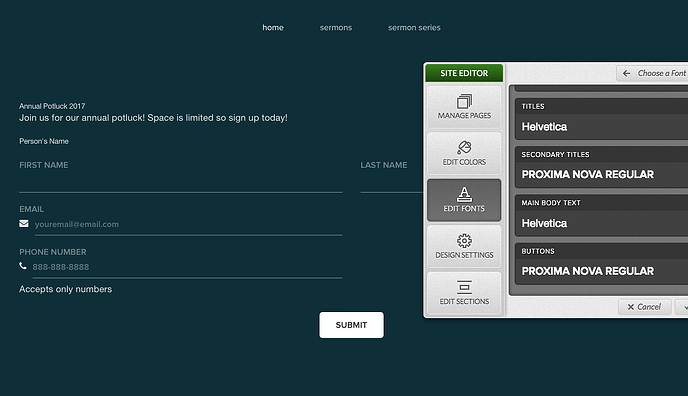This screenshot has width=688, height=396.
Task: Click the 'Accepts only numbers' hint
Action: click(65, 289)
